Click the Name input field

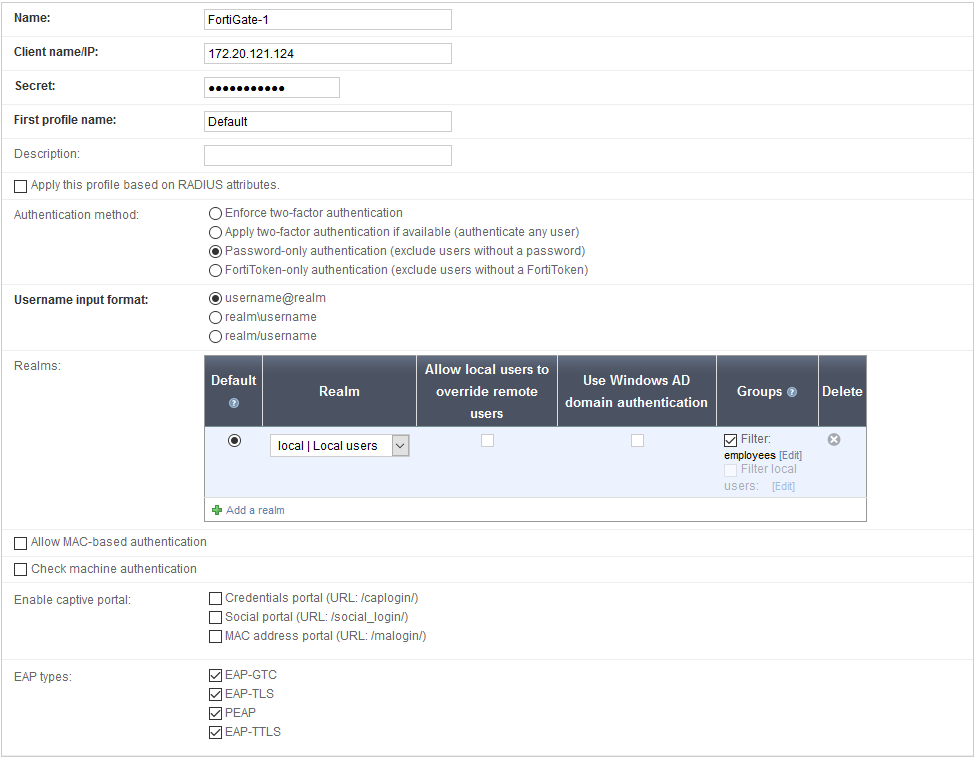(x=328, y=19)
